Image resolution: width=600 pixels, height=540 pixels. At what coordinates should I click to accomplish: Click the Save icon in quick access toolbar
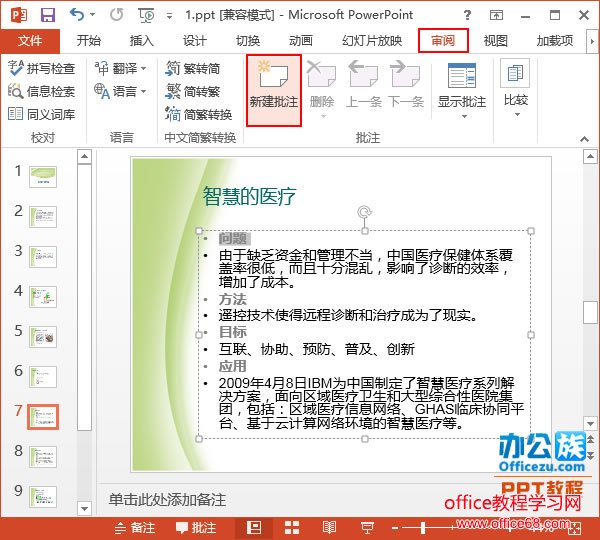click(48, 15)
